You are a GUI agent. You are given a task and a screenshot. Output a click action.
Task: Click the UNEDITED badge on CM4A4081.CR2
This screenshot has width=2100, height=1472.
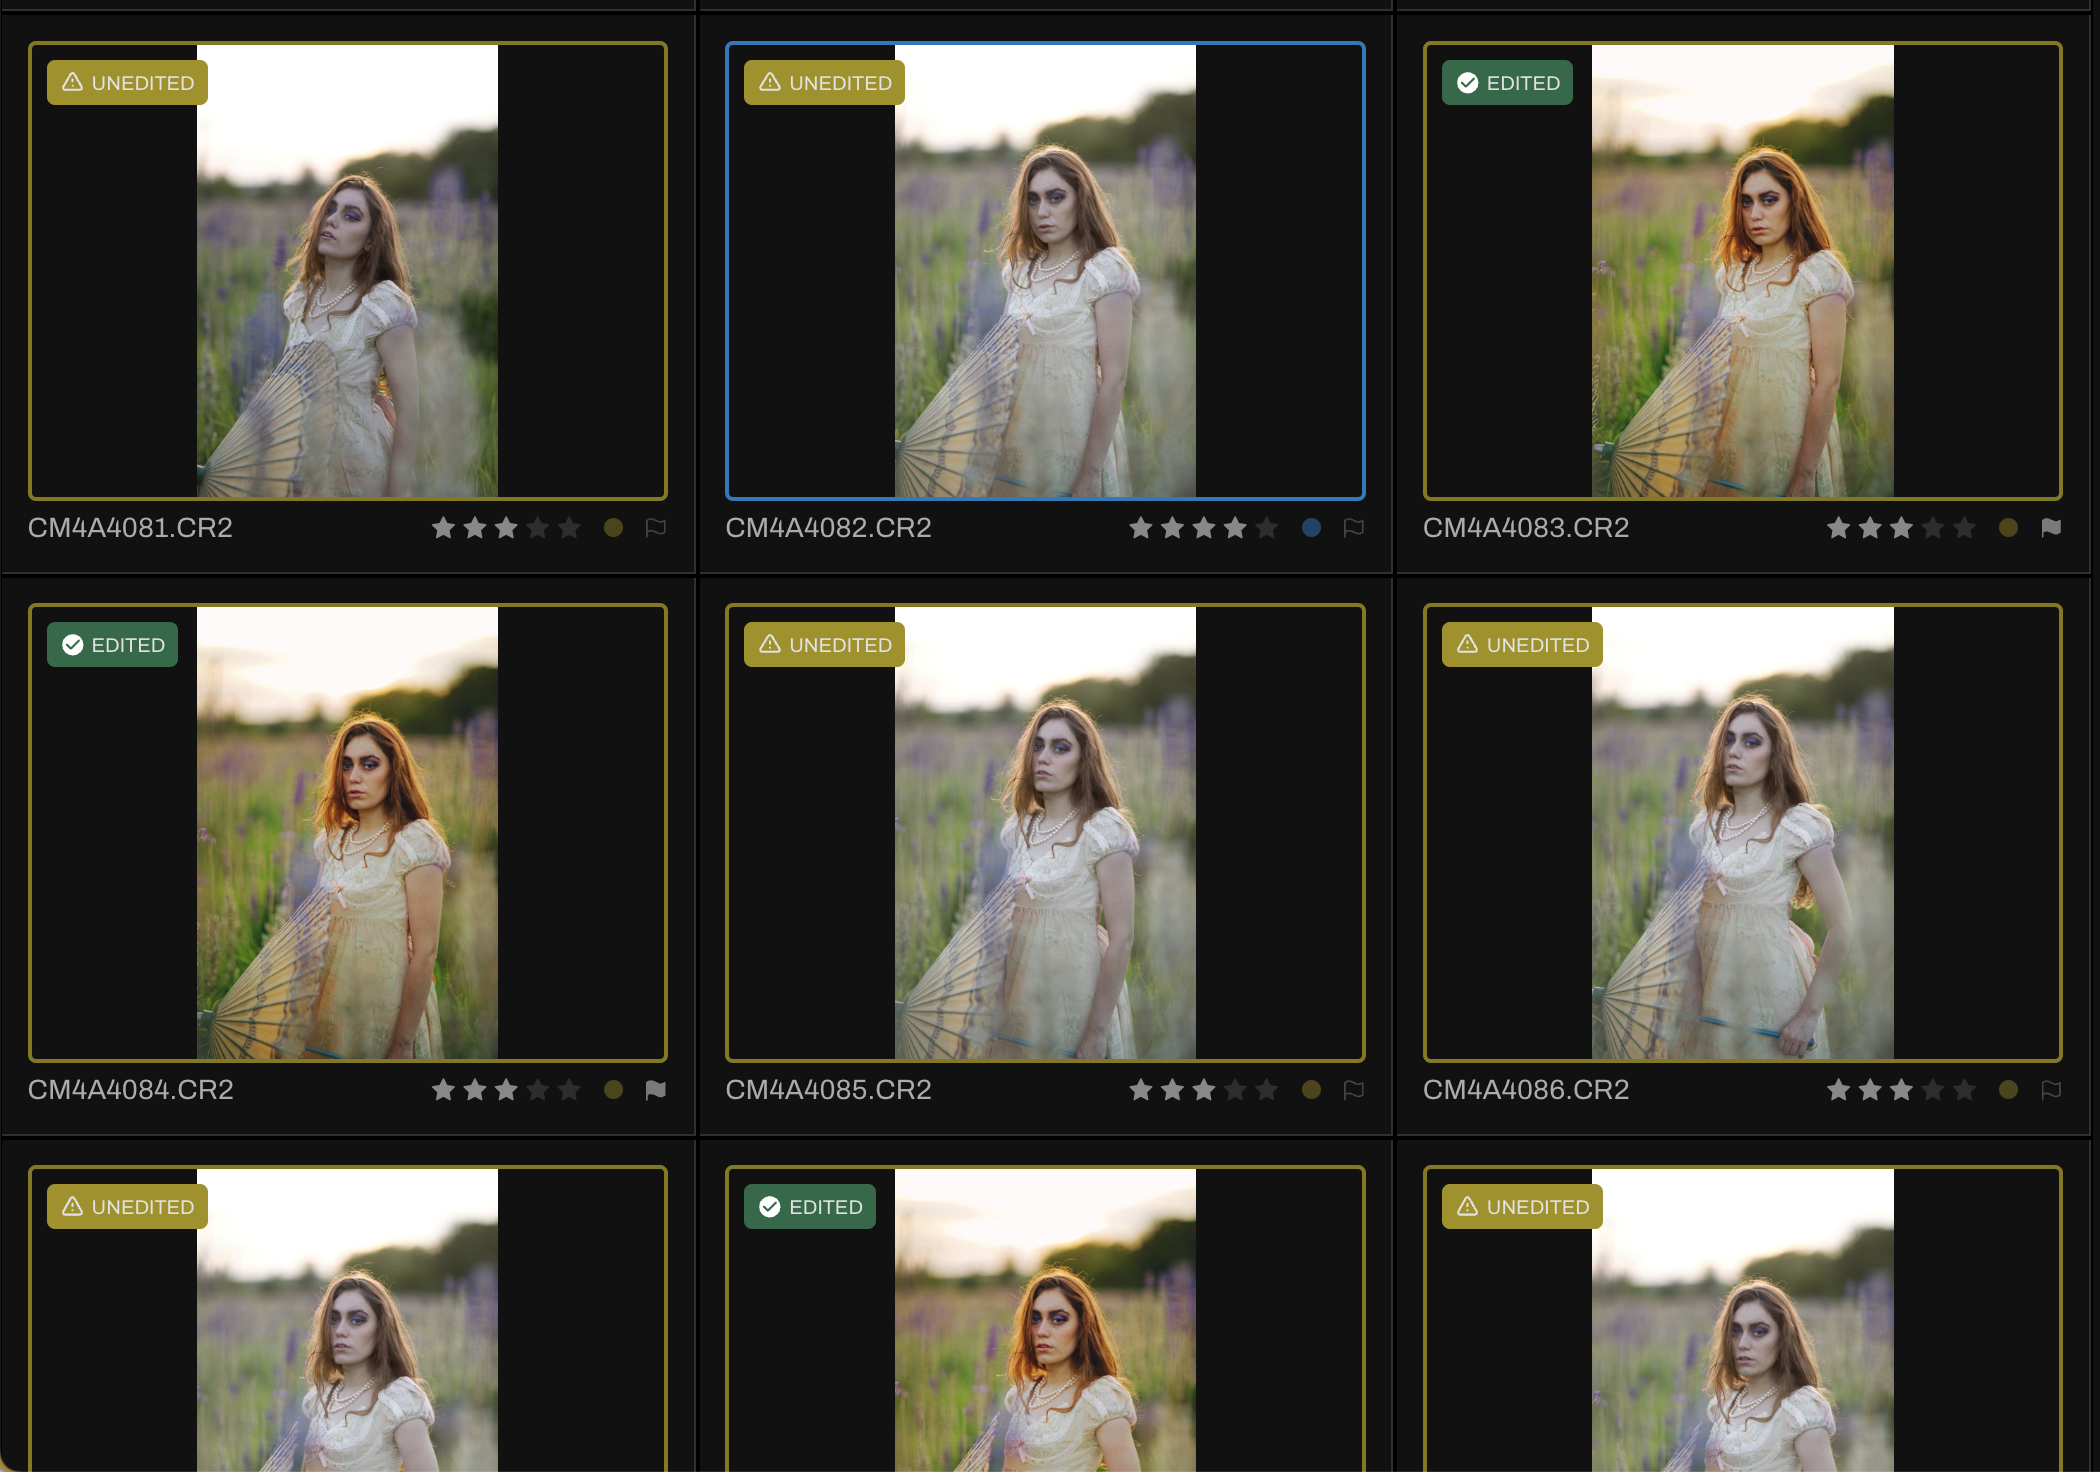(x=127, y=83)
